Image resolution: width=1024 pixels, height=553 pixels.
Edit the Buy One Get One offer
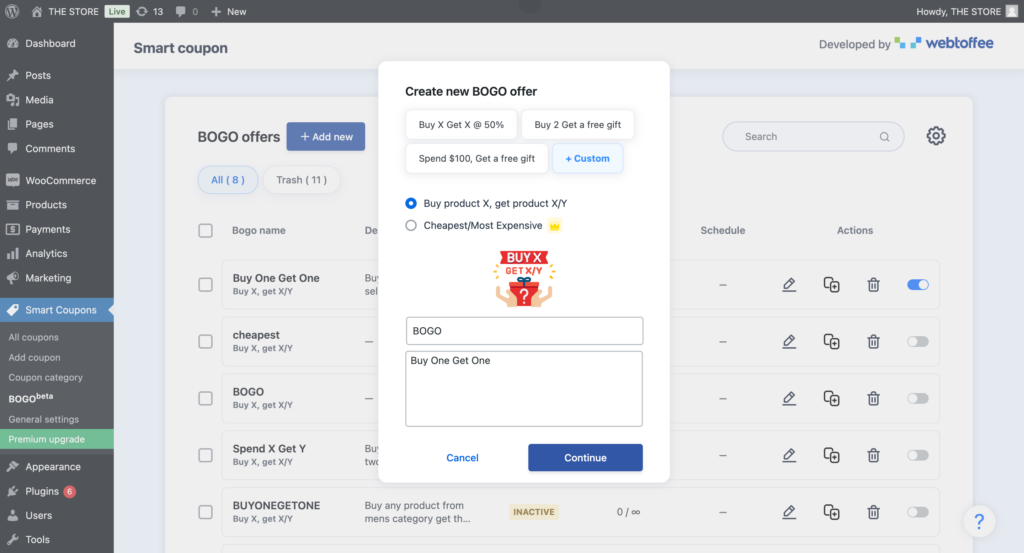click(789, 285)
